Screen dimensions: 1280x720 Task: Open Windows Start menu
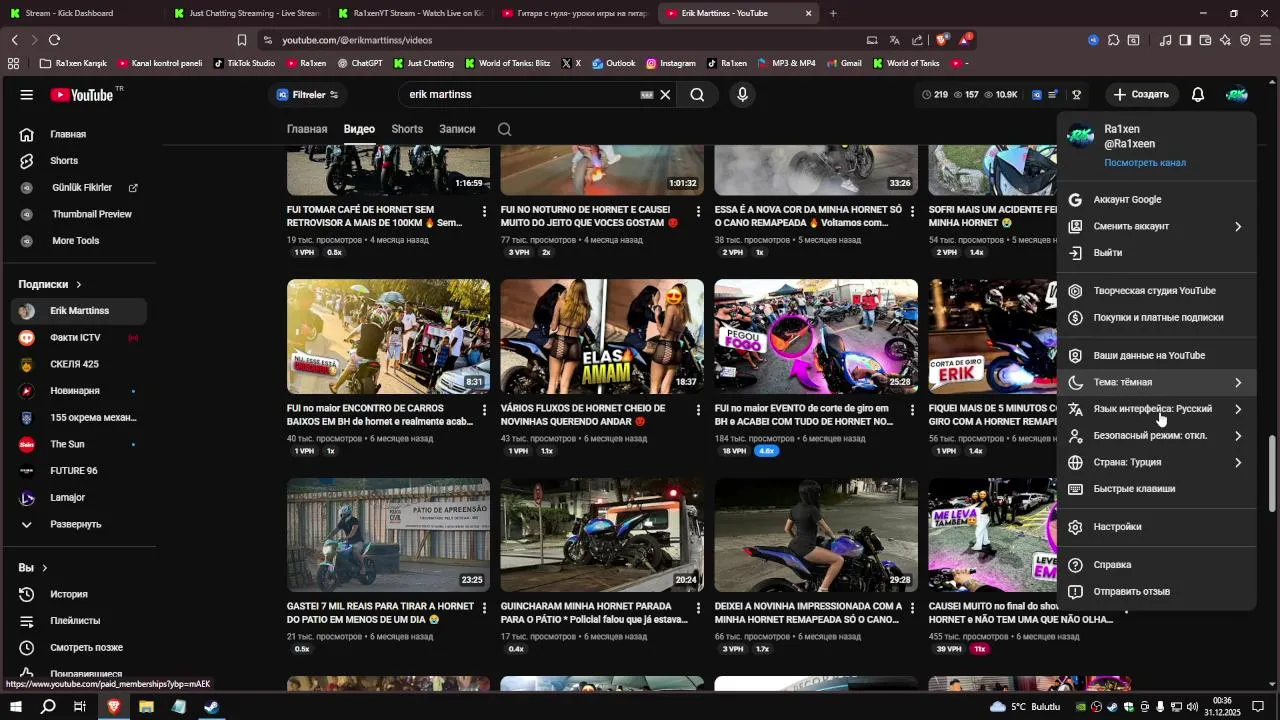click(16, 707)
